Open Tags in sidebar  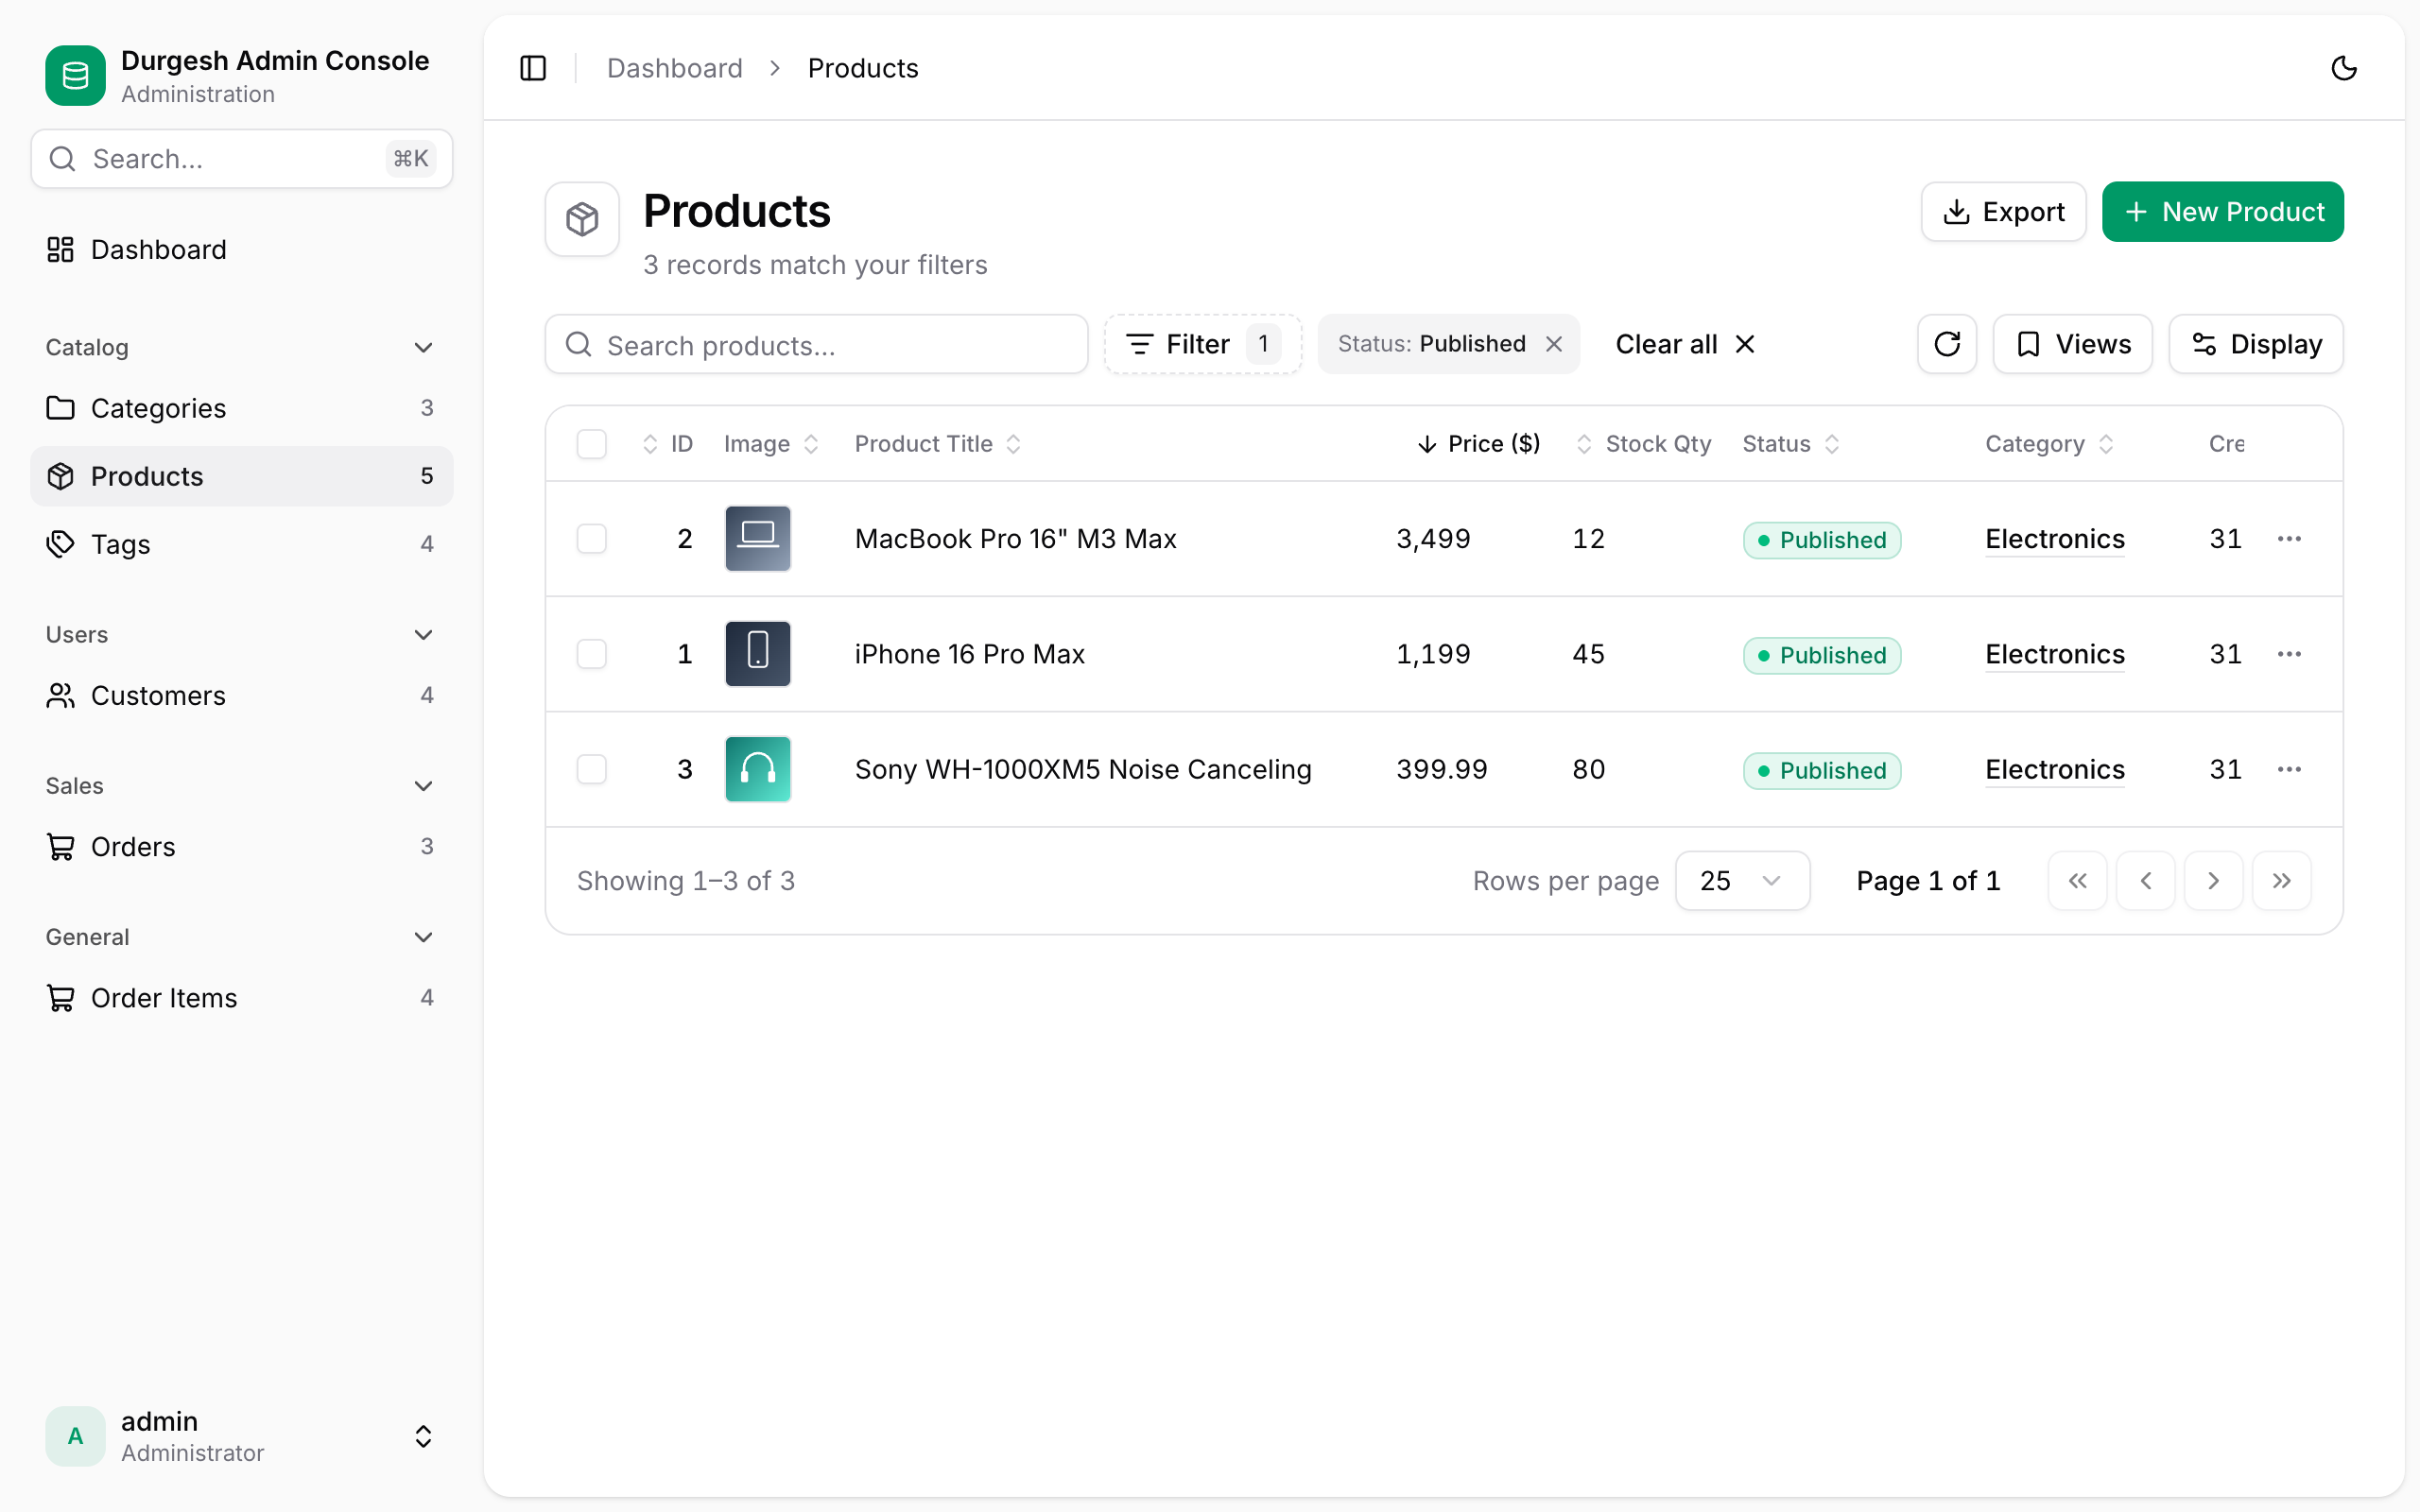tap(241, 544)
